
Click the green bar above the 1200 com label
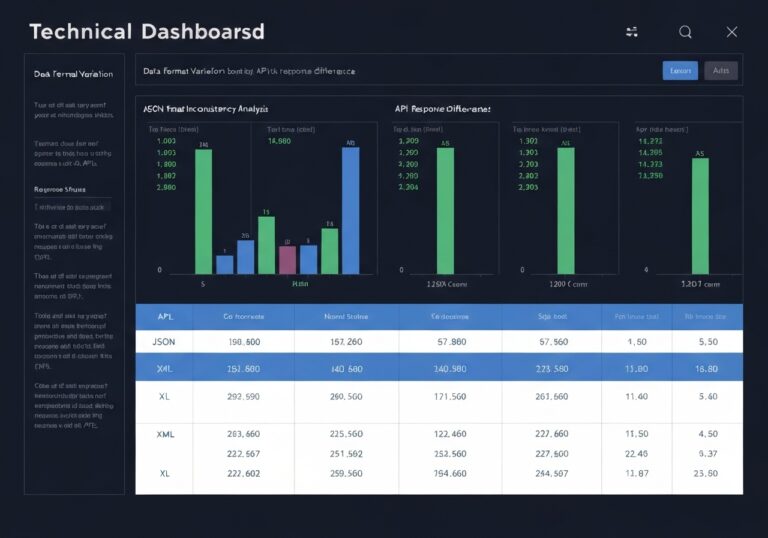coord(565,210)
